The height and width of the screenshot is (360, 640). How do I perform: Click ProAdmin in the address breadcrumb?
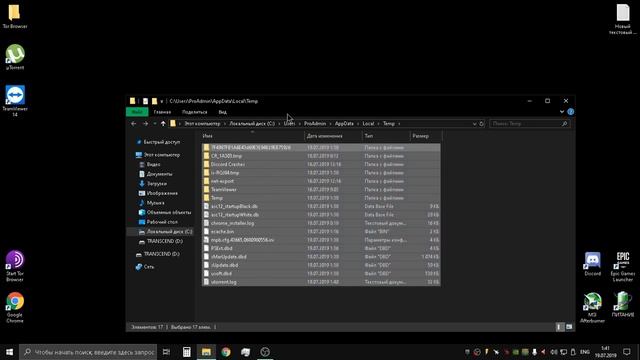pyautogui.click(x=315, y=123)
